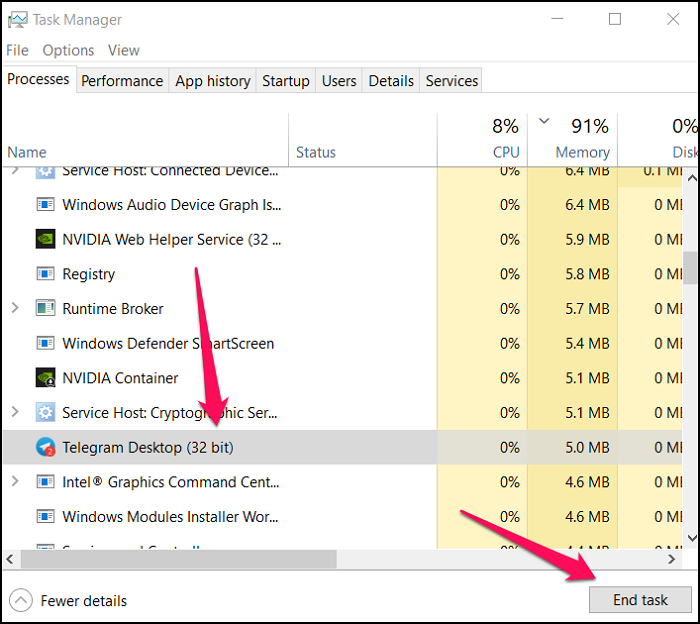The width and height of the screenshot is (700, 624).
Task: Select the NVIDIA Container process name
Action: pos(120,378)
